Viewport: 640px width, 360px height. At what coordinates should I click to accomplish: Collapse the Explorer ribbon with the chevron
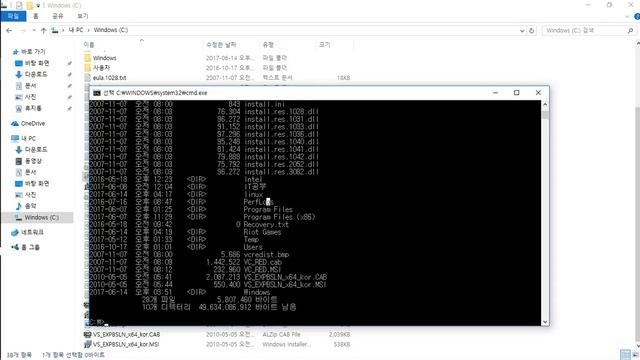point(627,16)
